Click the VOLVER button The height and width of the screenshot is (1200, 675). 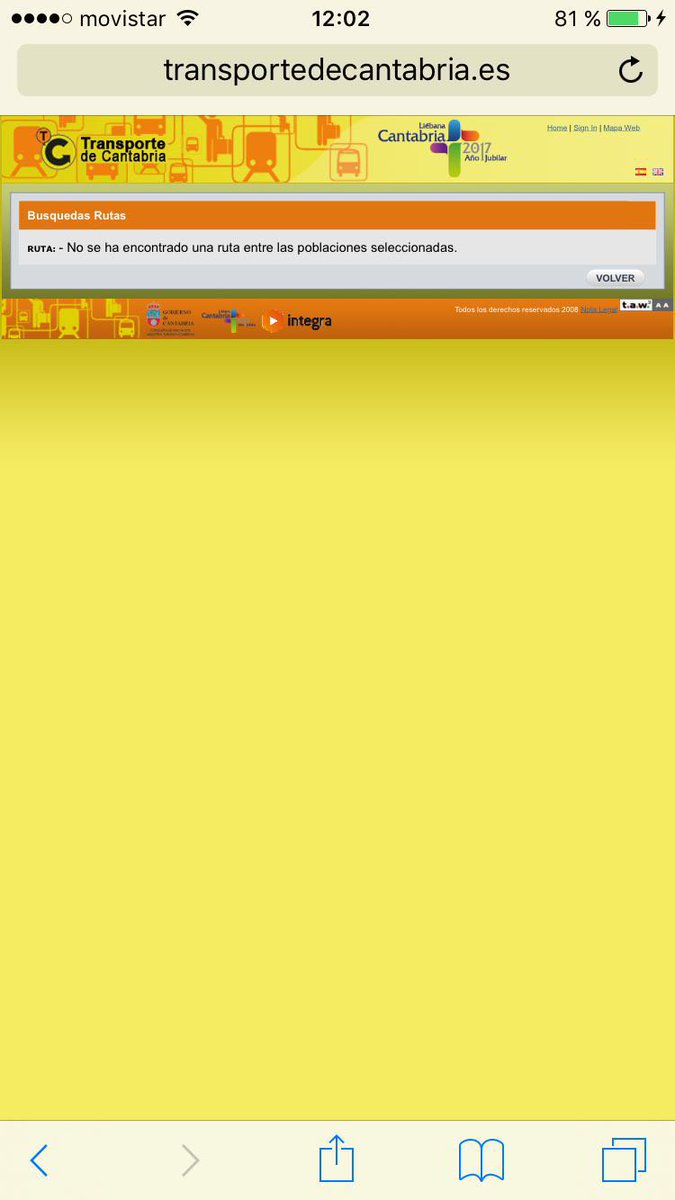coord(615,278)
